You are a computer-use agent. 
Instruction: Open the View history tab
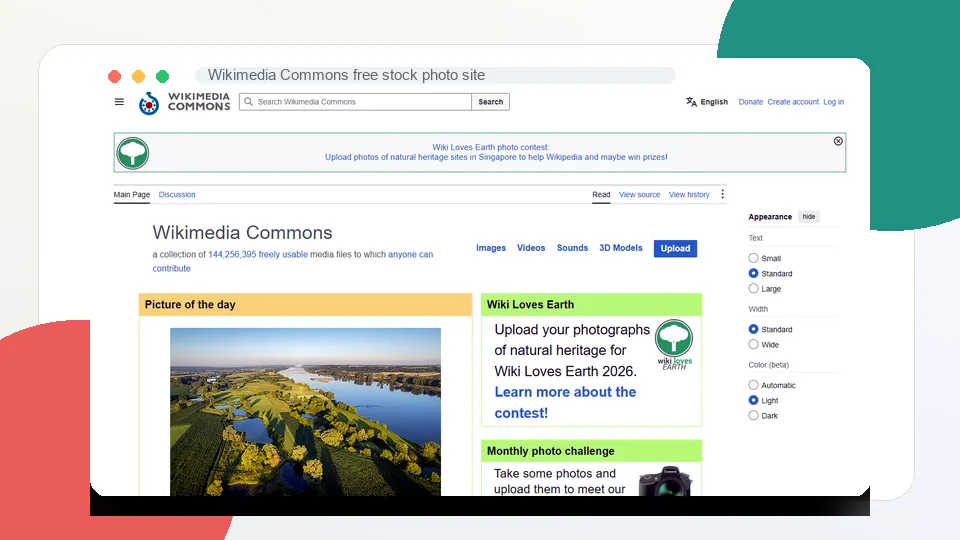click(x=689, y=195)
